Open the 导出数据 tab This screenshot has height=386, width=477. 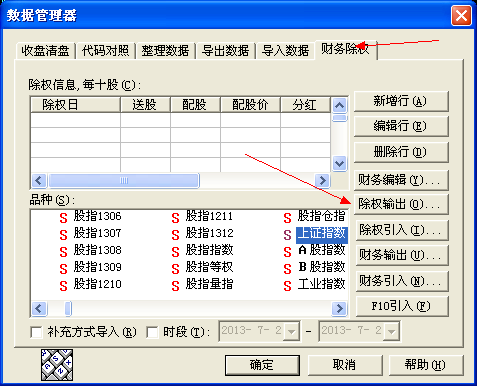tap(225, 51)
